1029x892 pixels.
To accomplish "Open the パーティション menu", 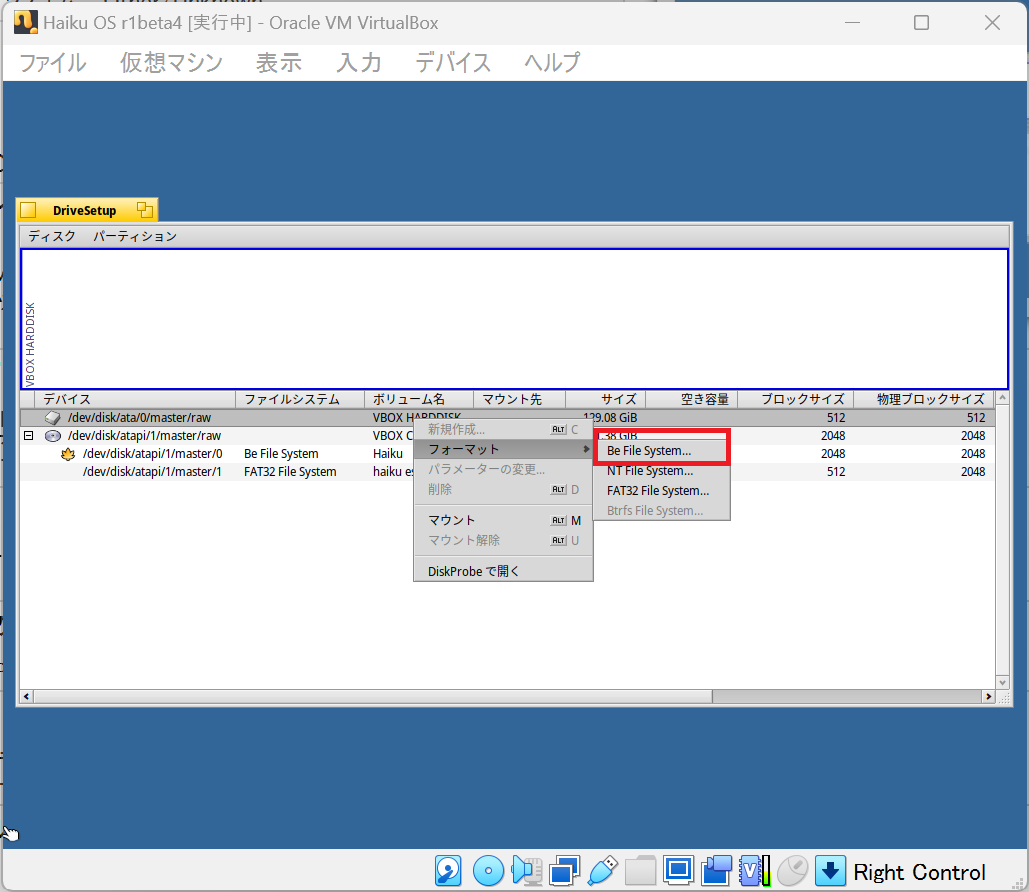I will click(135, 236).
